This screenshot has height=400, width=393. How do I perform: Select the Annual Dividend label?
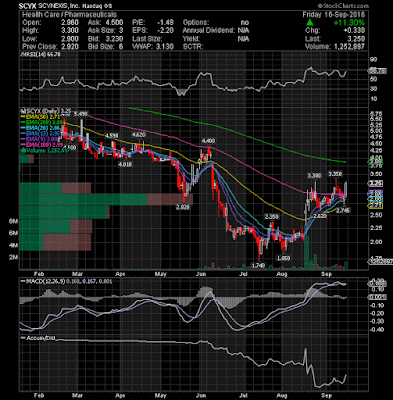coord(209,31)
